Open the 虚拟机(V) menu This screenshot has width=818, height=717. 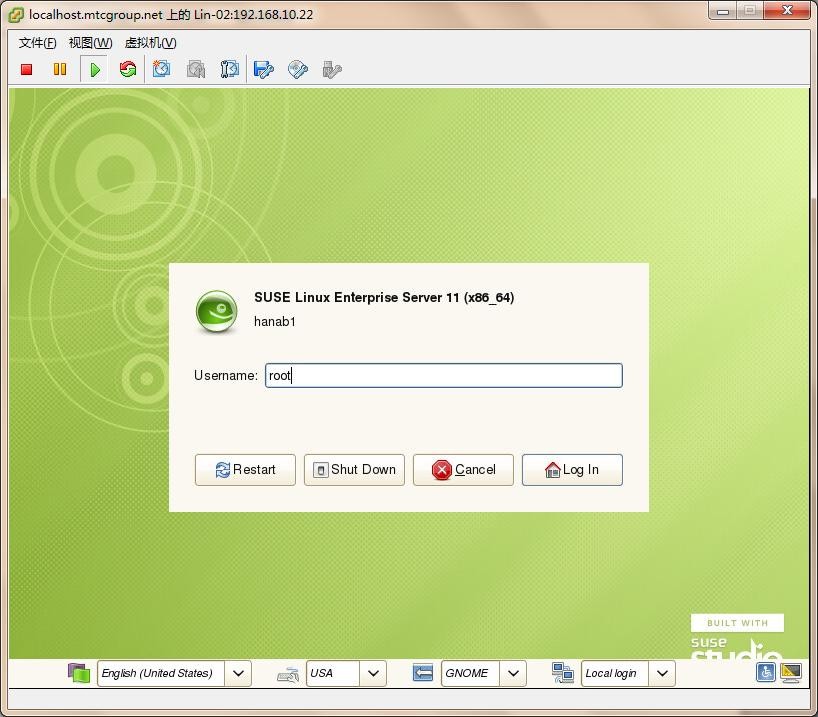[x=151, y=43]
